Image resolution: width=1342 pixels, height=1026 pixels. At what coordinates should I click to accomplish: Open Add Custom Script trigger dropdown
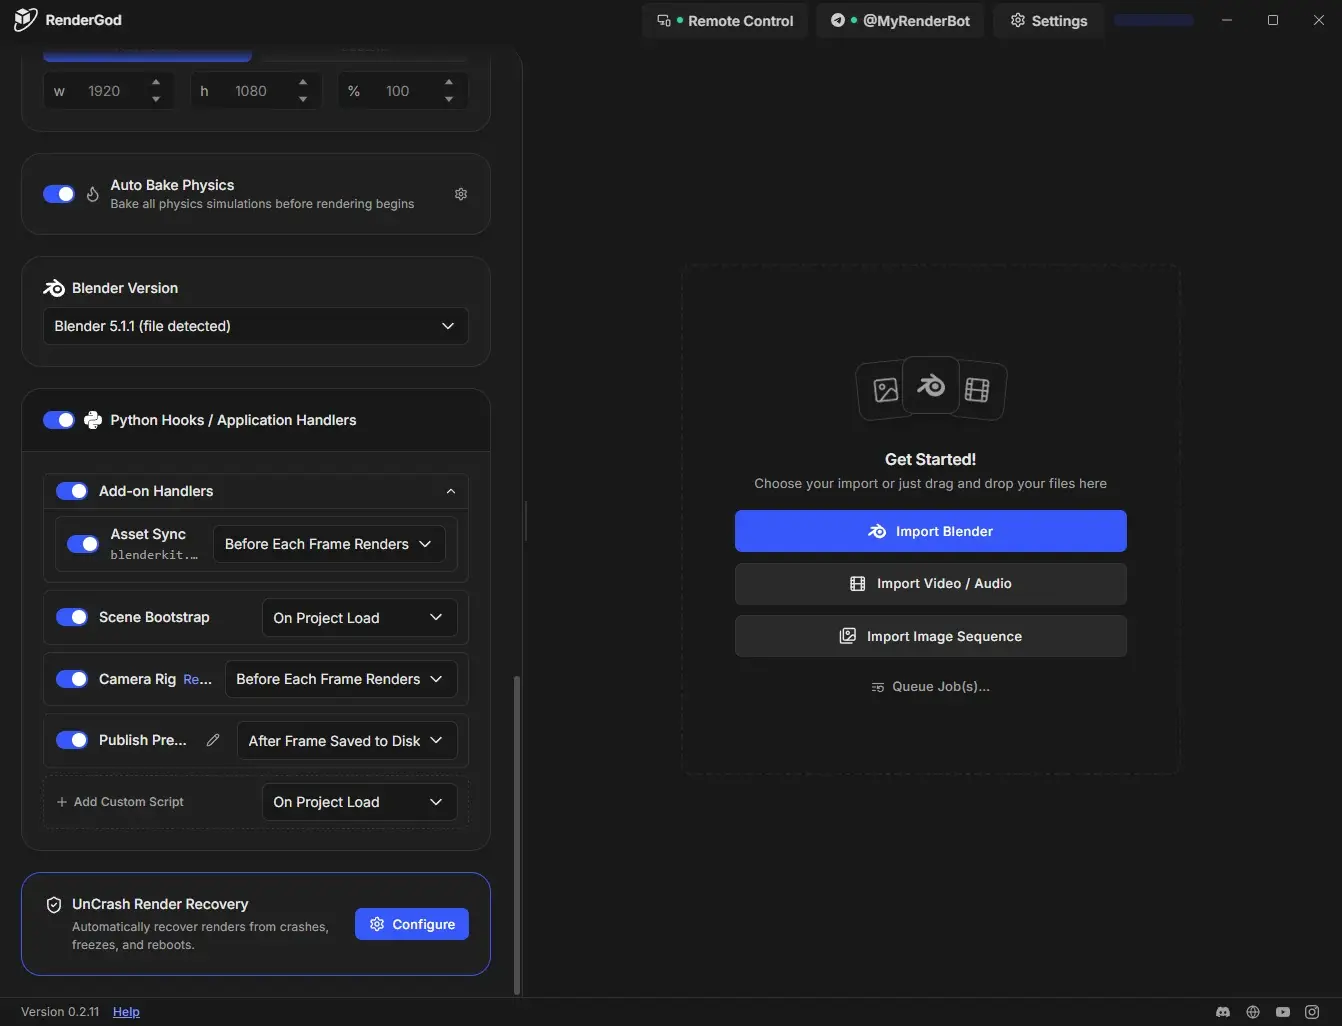359,802
